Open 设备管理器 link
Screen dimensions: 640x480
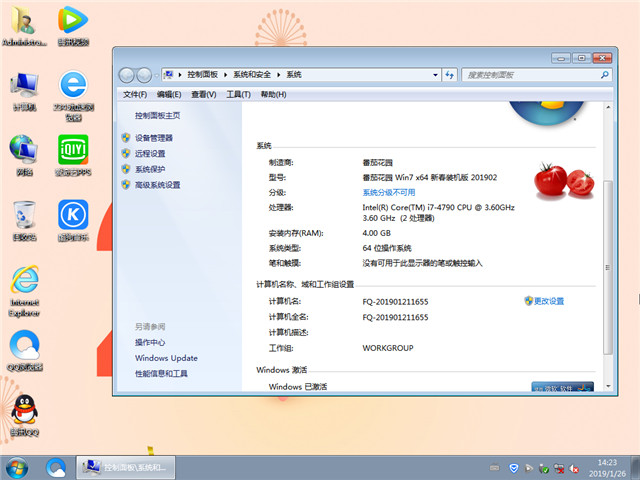pyautogui.click(x=154, y=138)
